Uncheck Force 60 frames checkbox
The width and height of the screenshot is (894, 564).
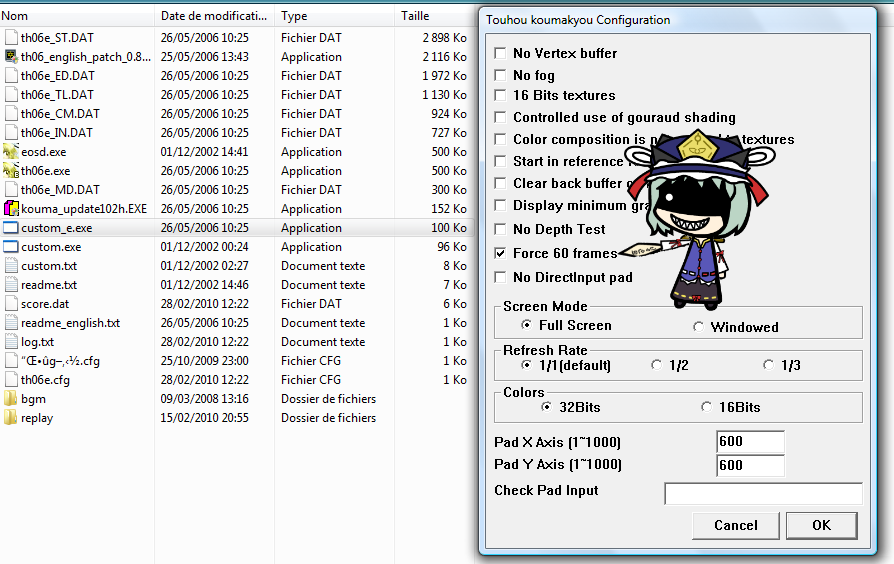(x=500, y=253)
